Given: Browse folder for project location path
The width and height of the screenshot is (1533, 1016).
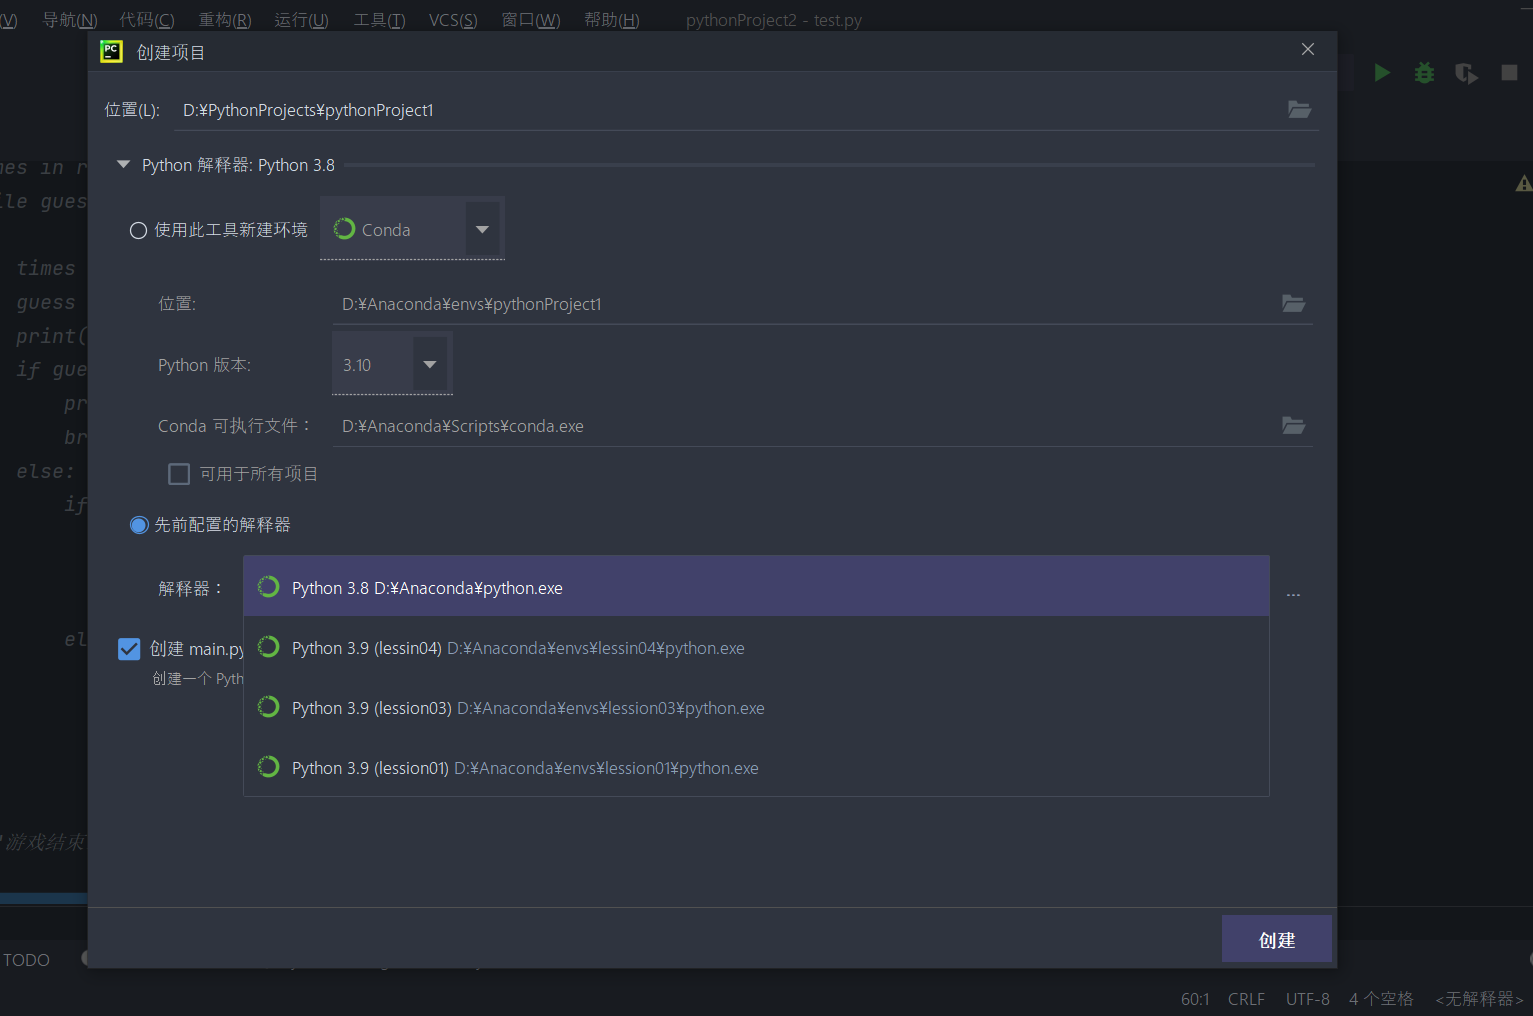Looking at the screenshot, I should pyautogui.click(x=1299, y=110).
